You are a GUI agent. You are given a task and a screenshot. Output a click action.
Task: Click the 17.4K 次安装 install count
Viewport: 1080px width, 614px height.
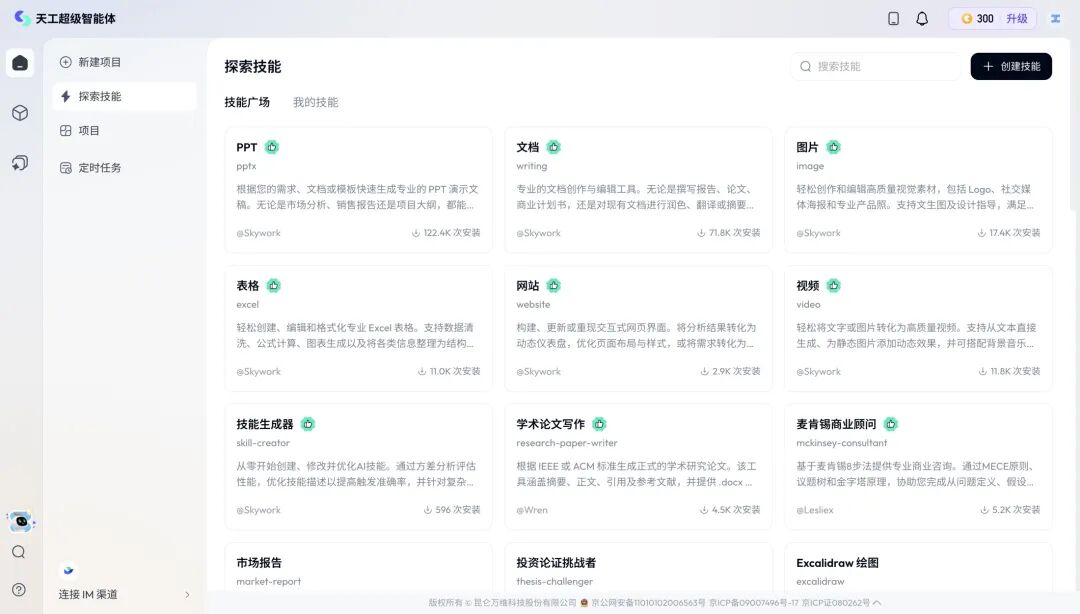pos(1009,233)
